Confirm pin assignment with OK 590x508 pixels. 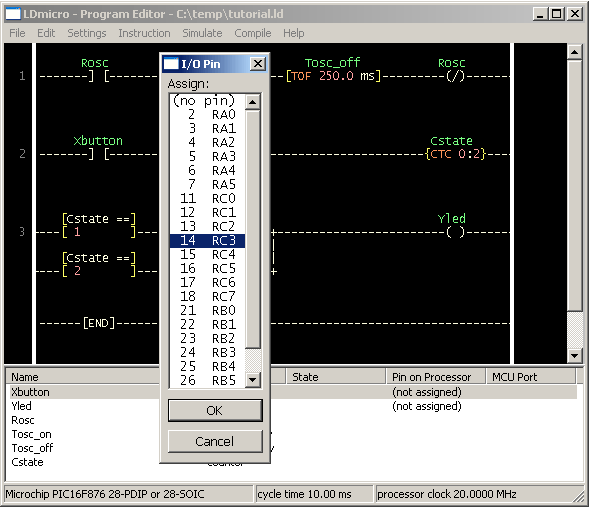tap(215, 411)
